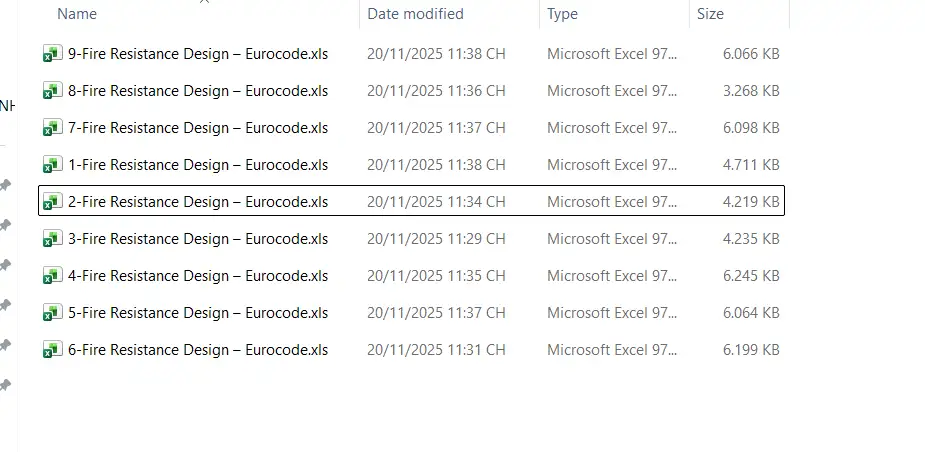
Task: Sort files by Date modified column
Action: pos(415,14)
